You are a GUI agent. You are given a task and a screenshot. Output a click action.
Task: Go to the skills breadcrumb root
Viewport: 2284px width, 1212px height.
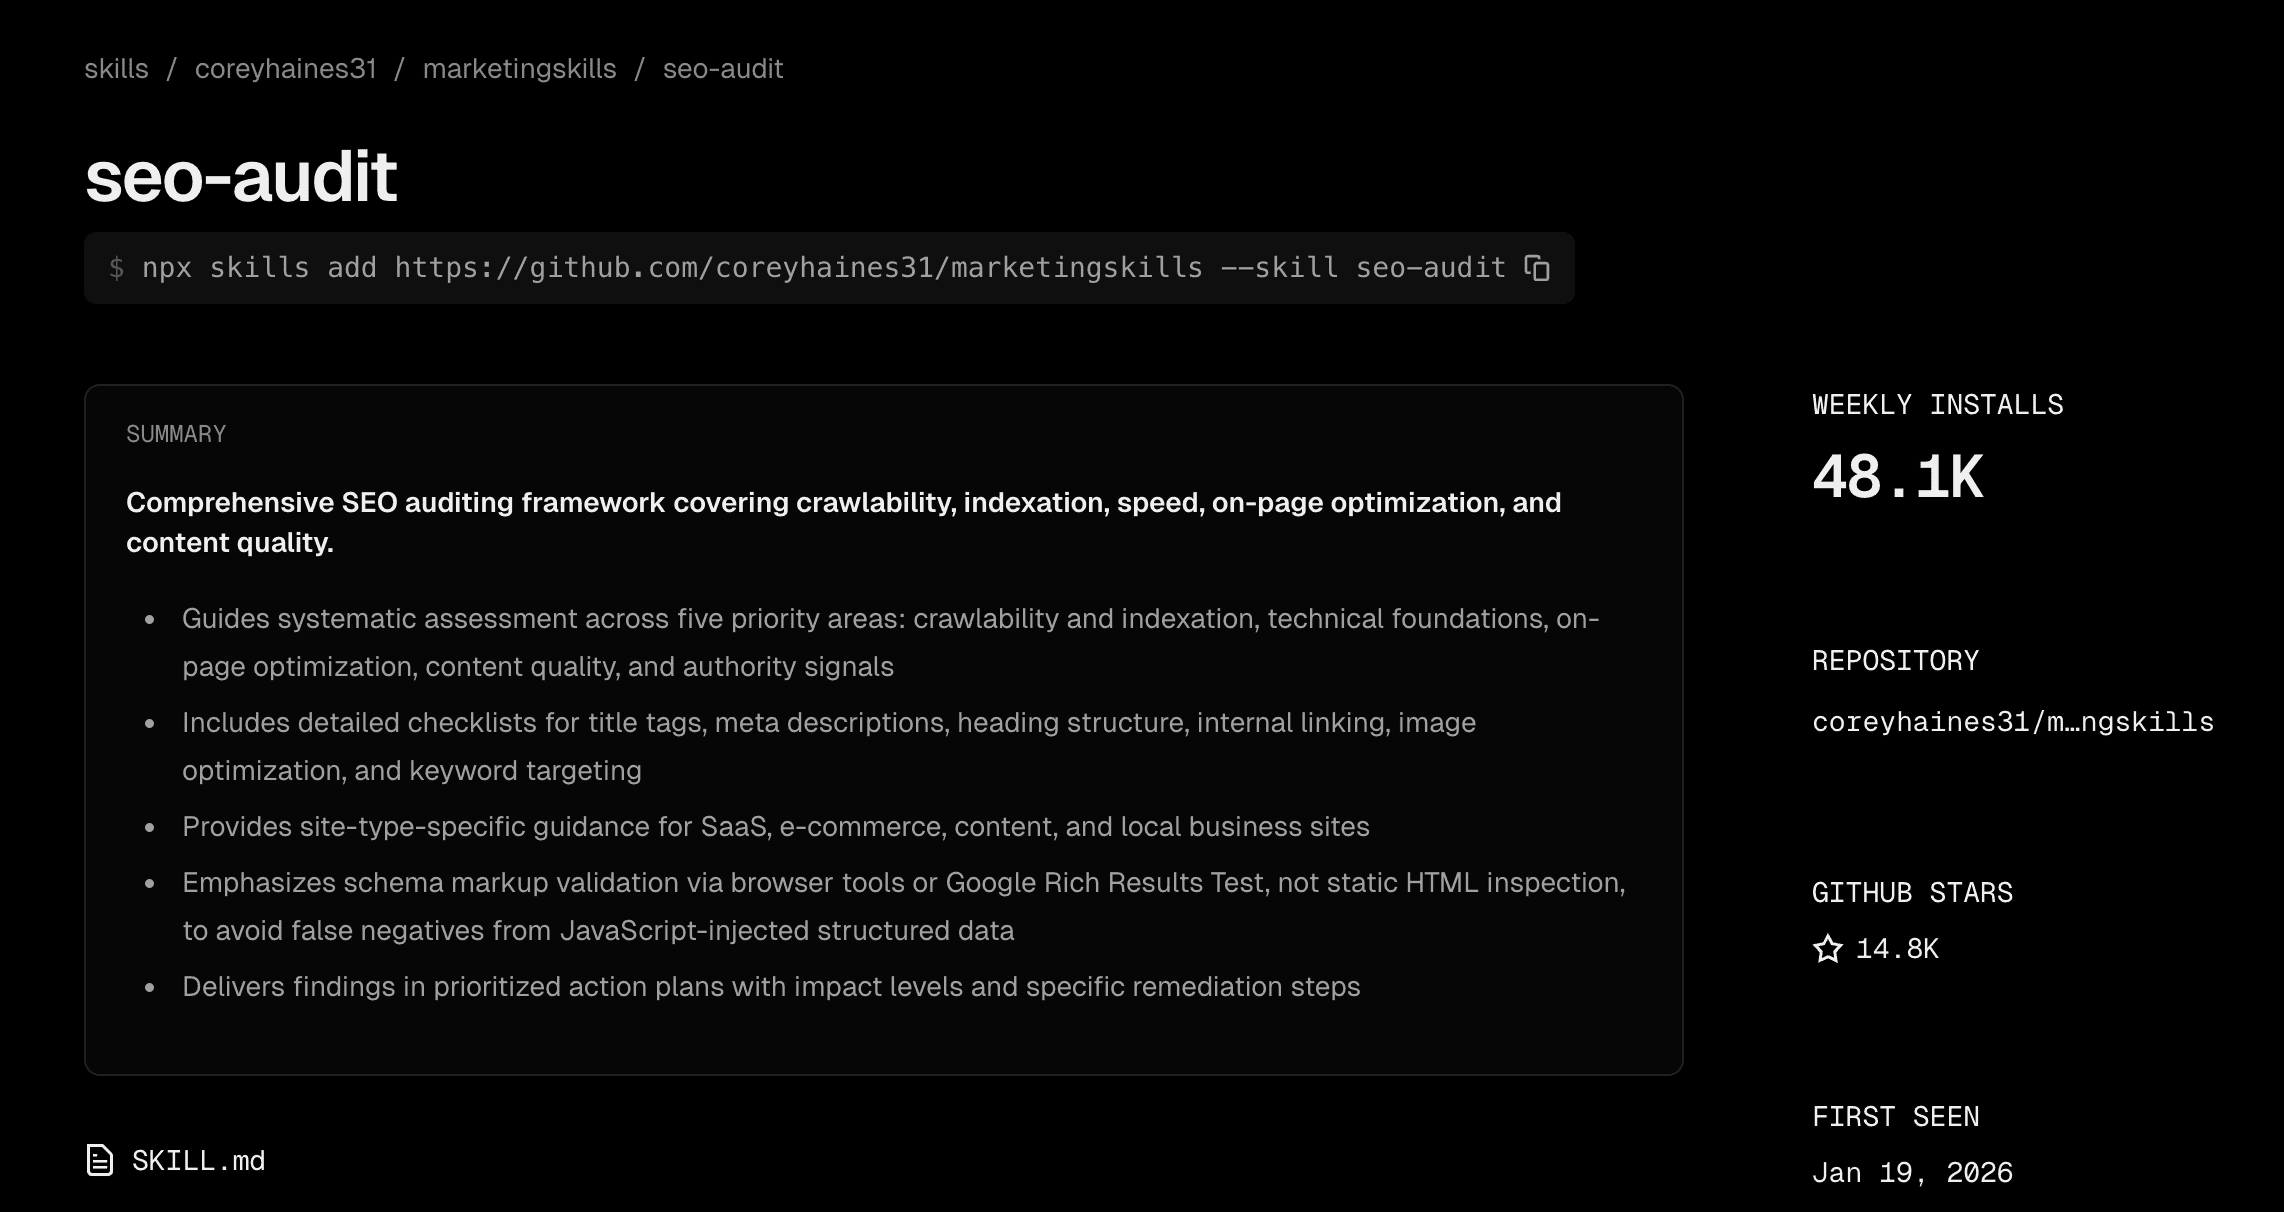coord(116,69)
